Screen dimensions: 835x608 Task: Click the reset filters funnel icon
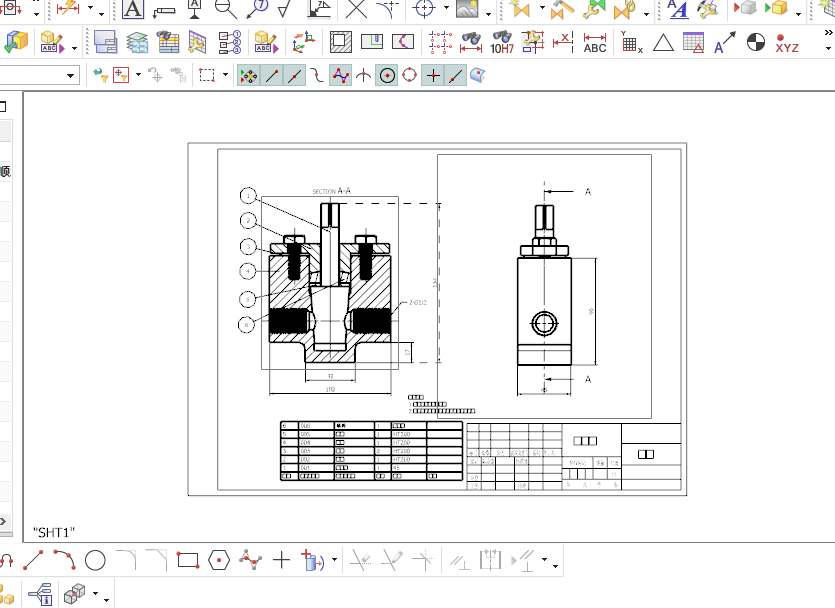pyautogui.click(x=101, y=76)
